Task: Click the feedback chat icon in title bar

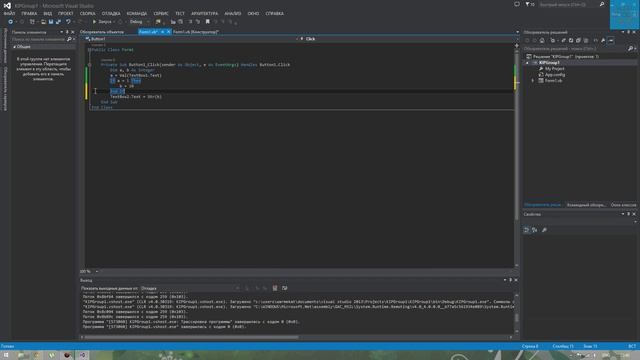Action: pos(517,4)
